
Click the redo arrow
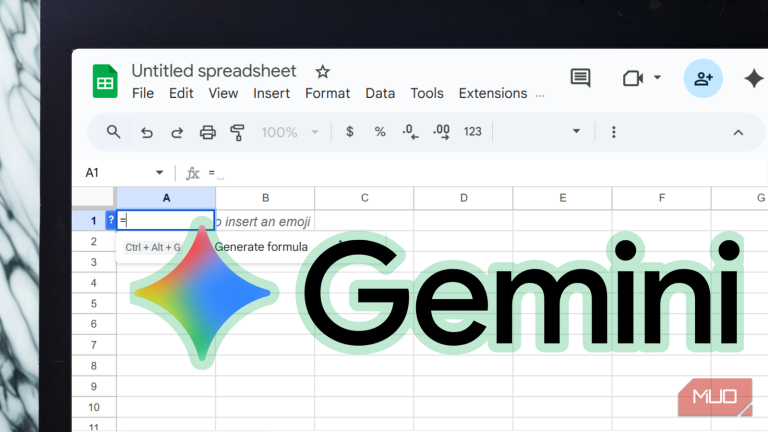[177, 132]
